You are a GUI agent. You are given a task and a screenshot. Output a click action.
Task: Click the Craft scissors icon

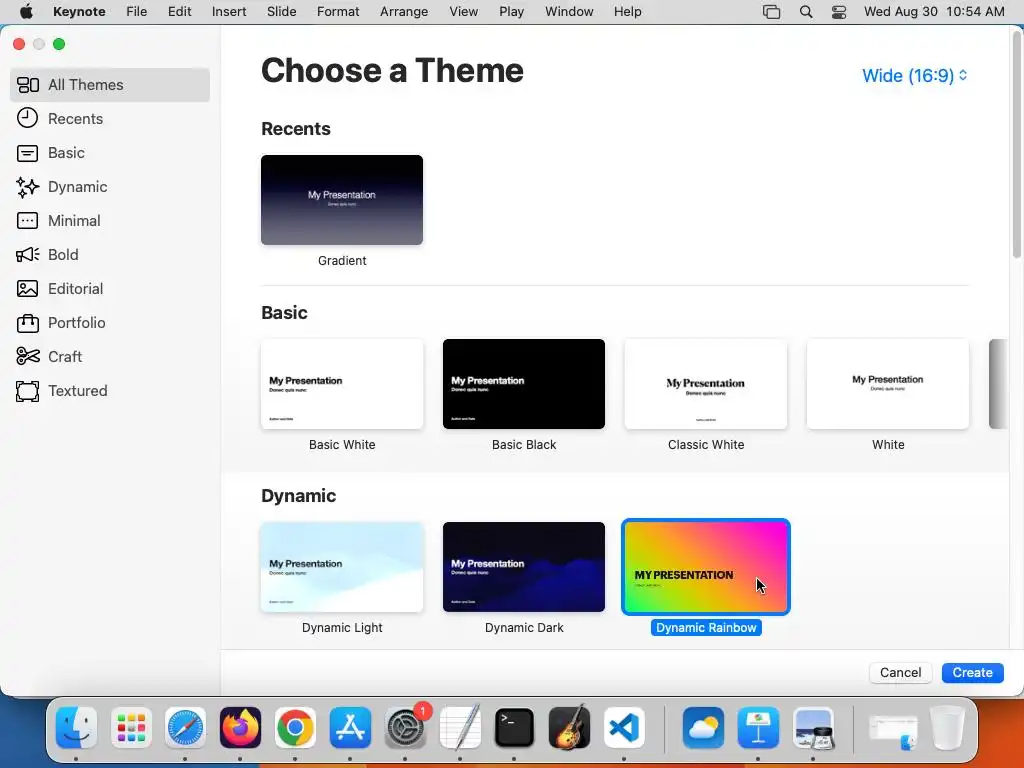coord(27,357)
